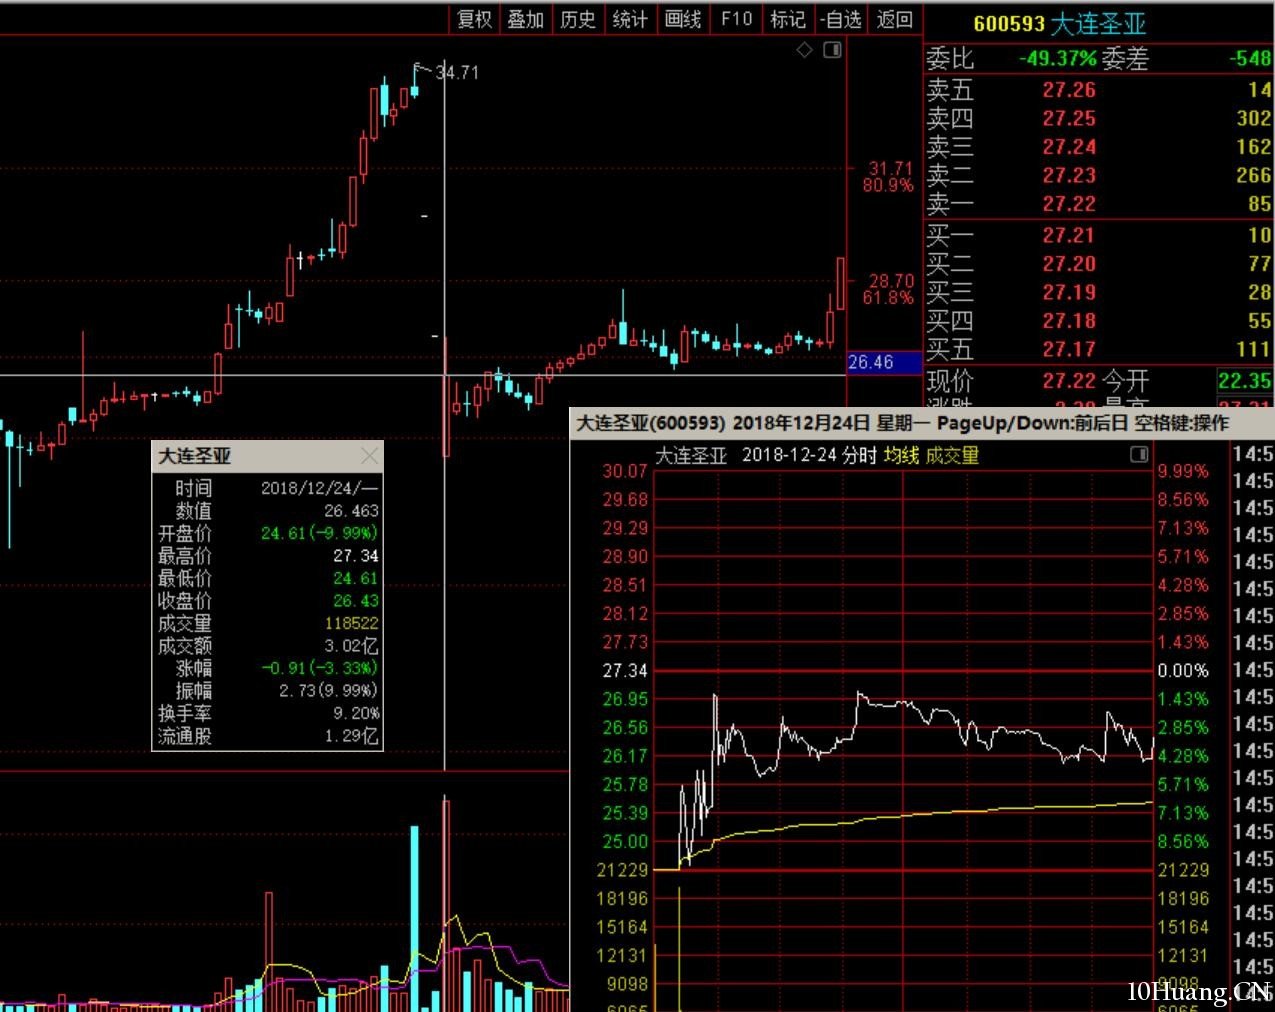Image resolution: width=1275 pixels, height=1012 pixels.
Task: Open the 历史 history view
Action: click(x=578, y=19)
